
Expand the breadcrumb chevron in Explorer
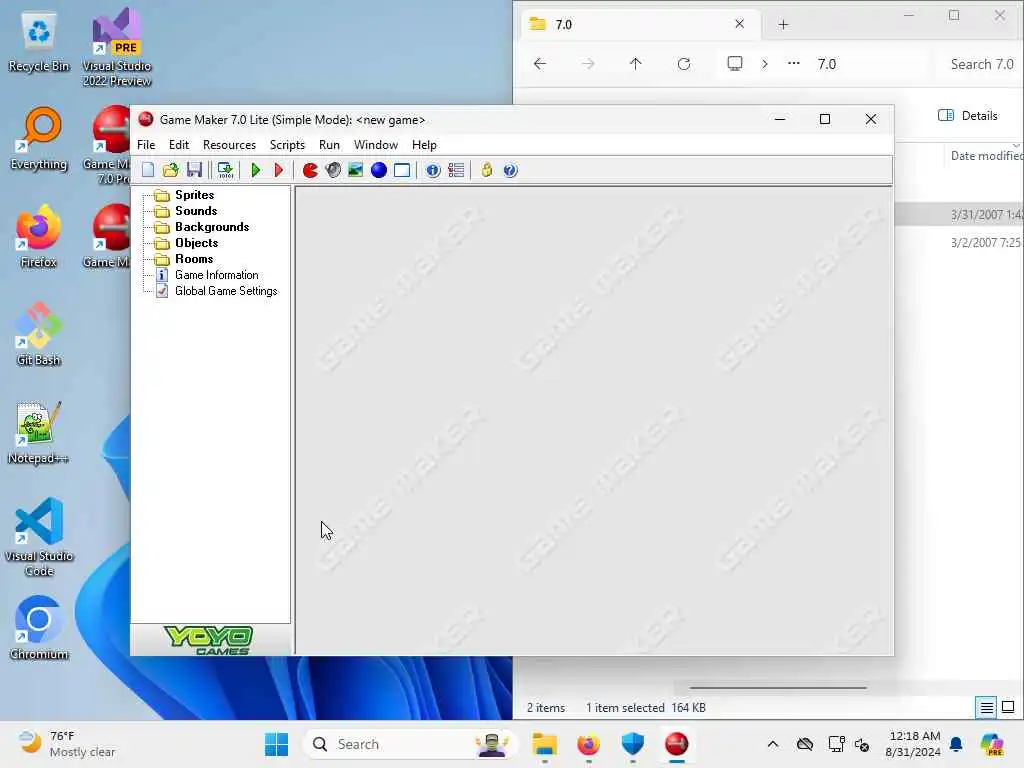(765, 64)
